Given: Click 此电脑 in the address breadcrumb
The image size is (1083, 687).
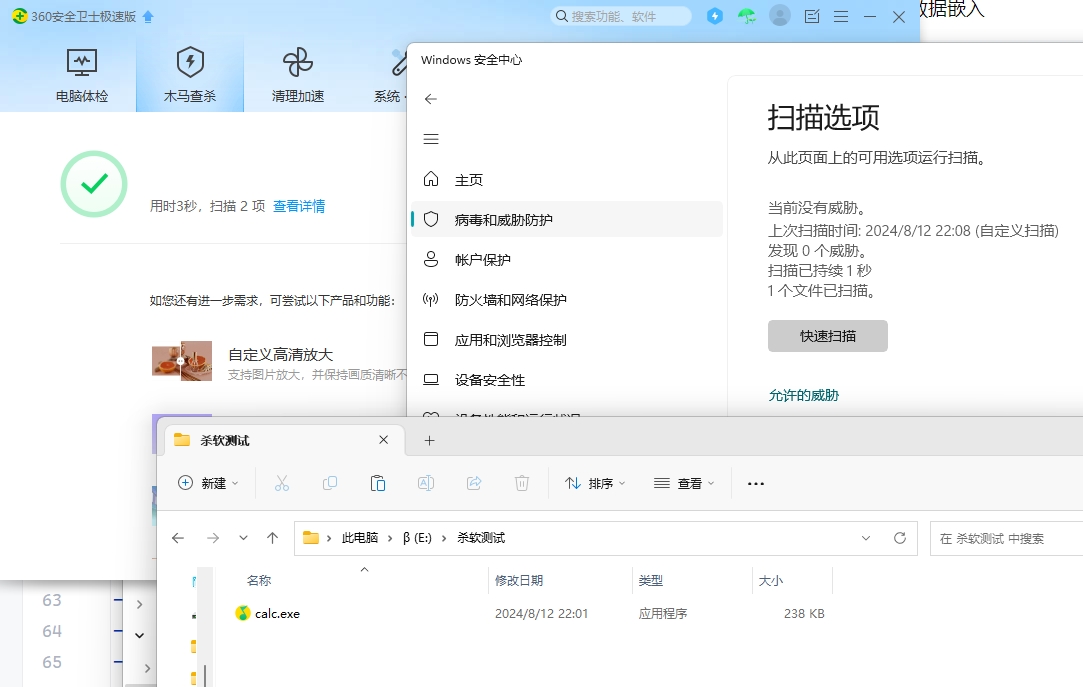Looking at the screenshot, I should 360,538.
